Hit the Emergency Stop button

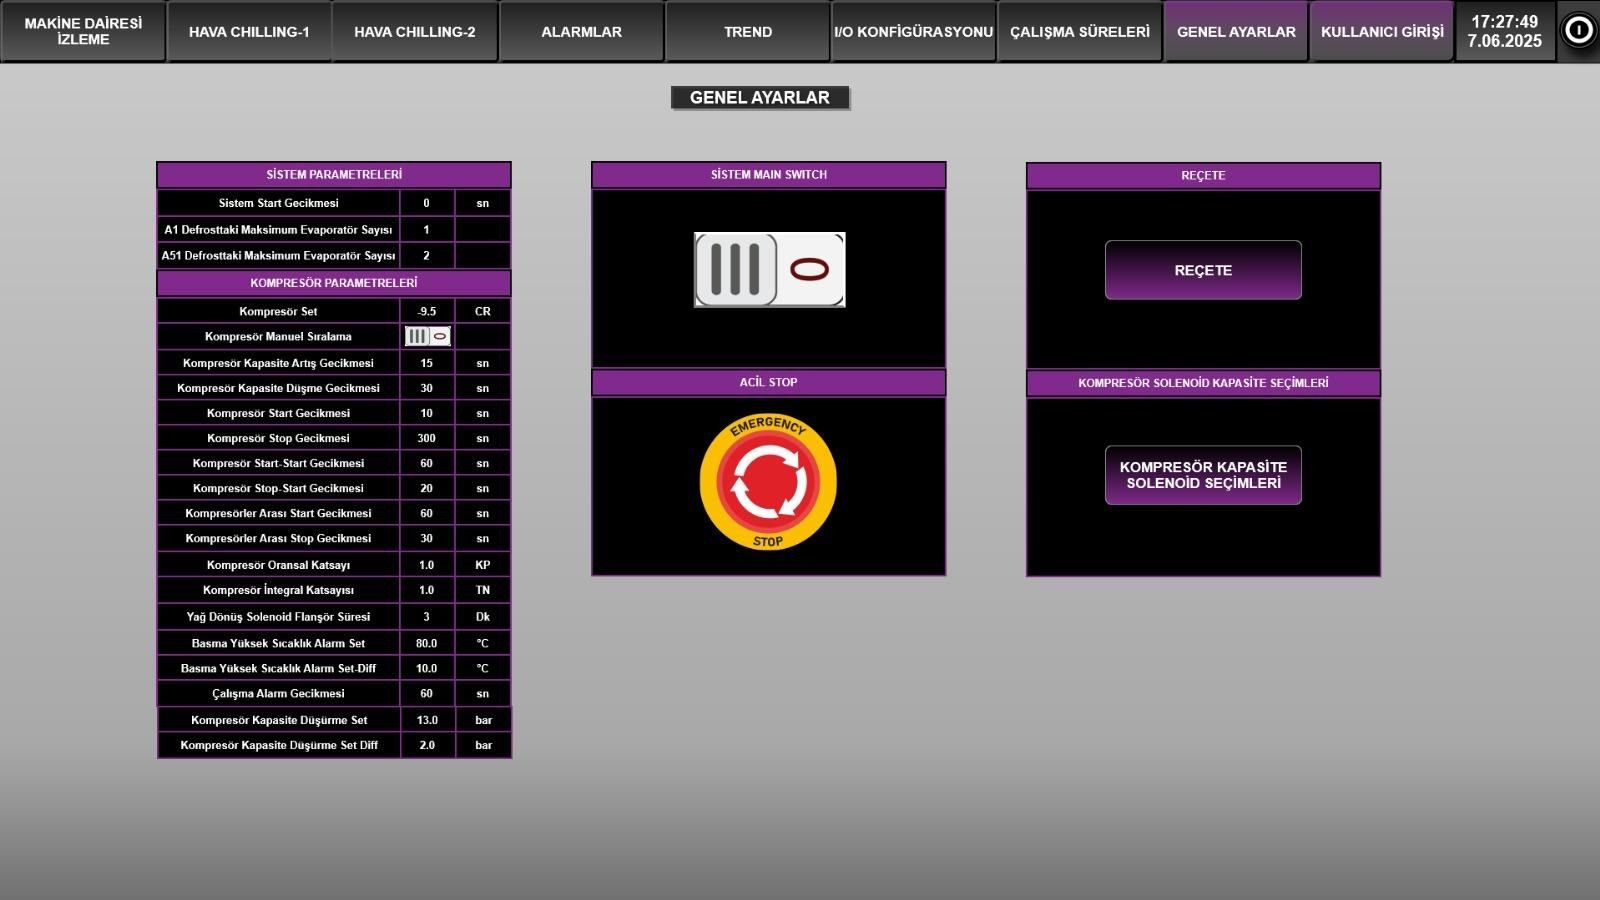pos(768,482)
